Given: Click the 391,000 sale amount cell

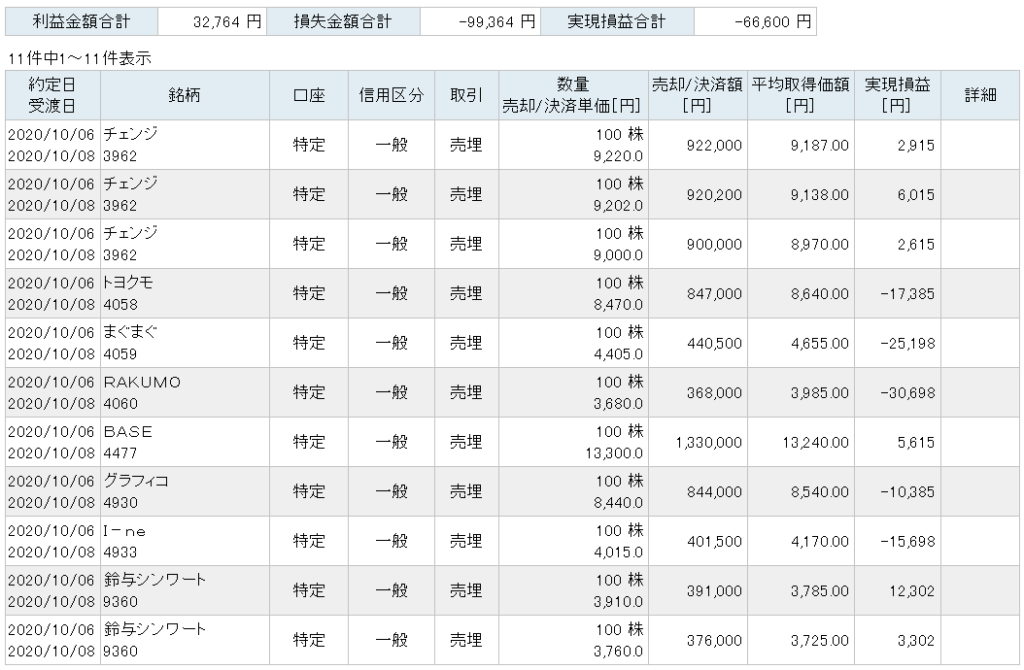Looking at the screenshot, I should click(697, 591).
